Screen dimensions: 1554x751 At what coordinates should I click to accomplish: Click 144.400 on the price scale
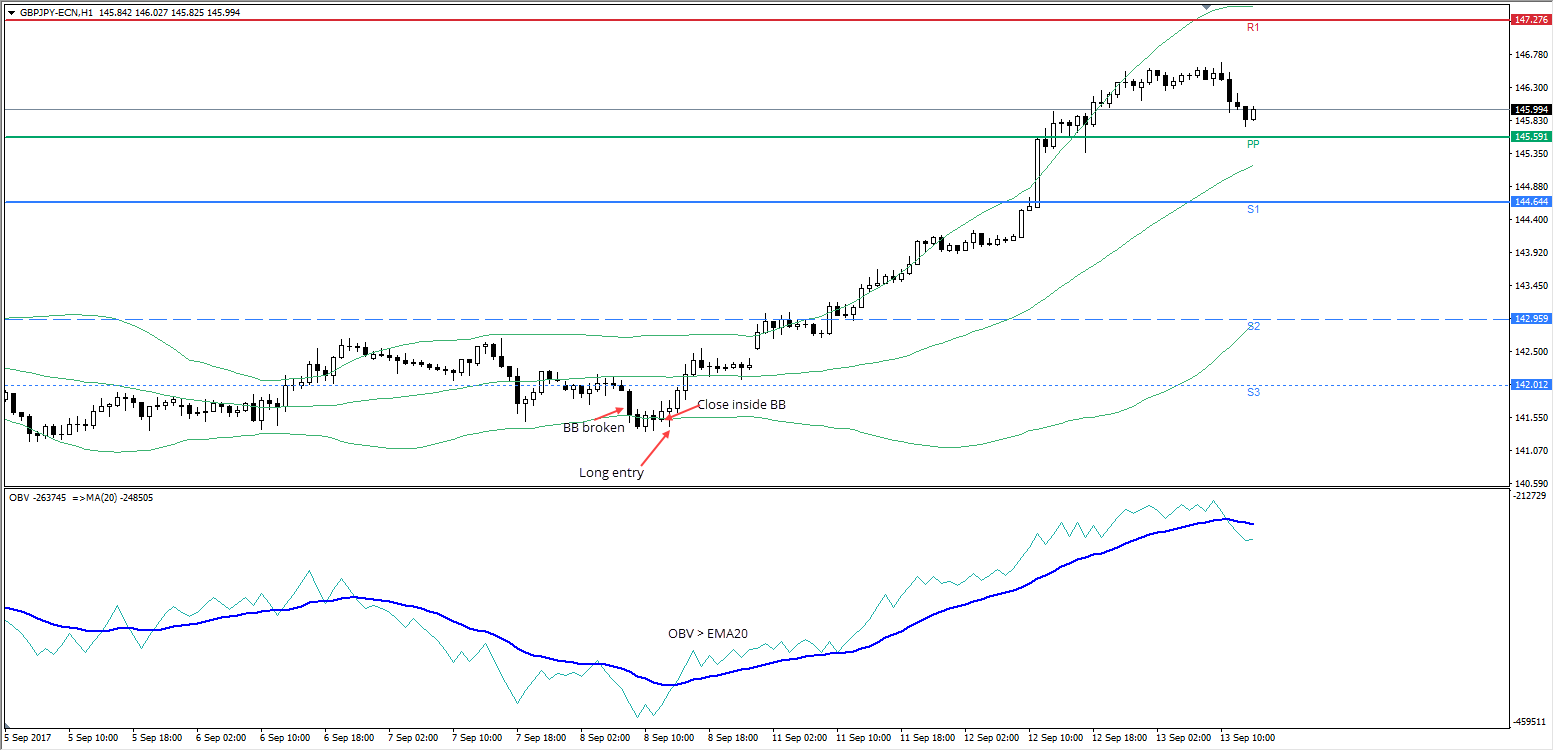tap(1531, 220)
